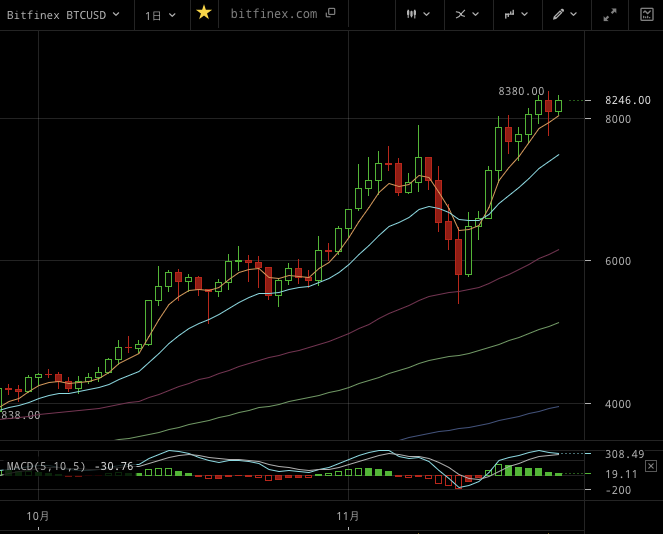Open the overlay indicators crossed-lines icon
Viewport: 663px width, 534px height.
(460, 14)
